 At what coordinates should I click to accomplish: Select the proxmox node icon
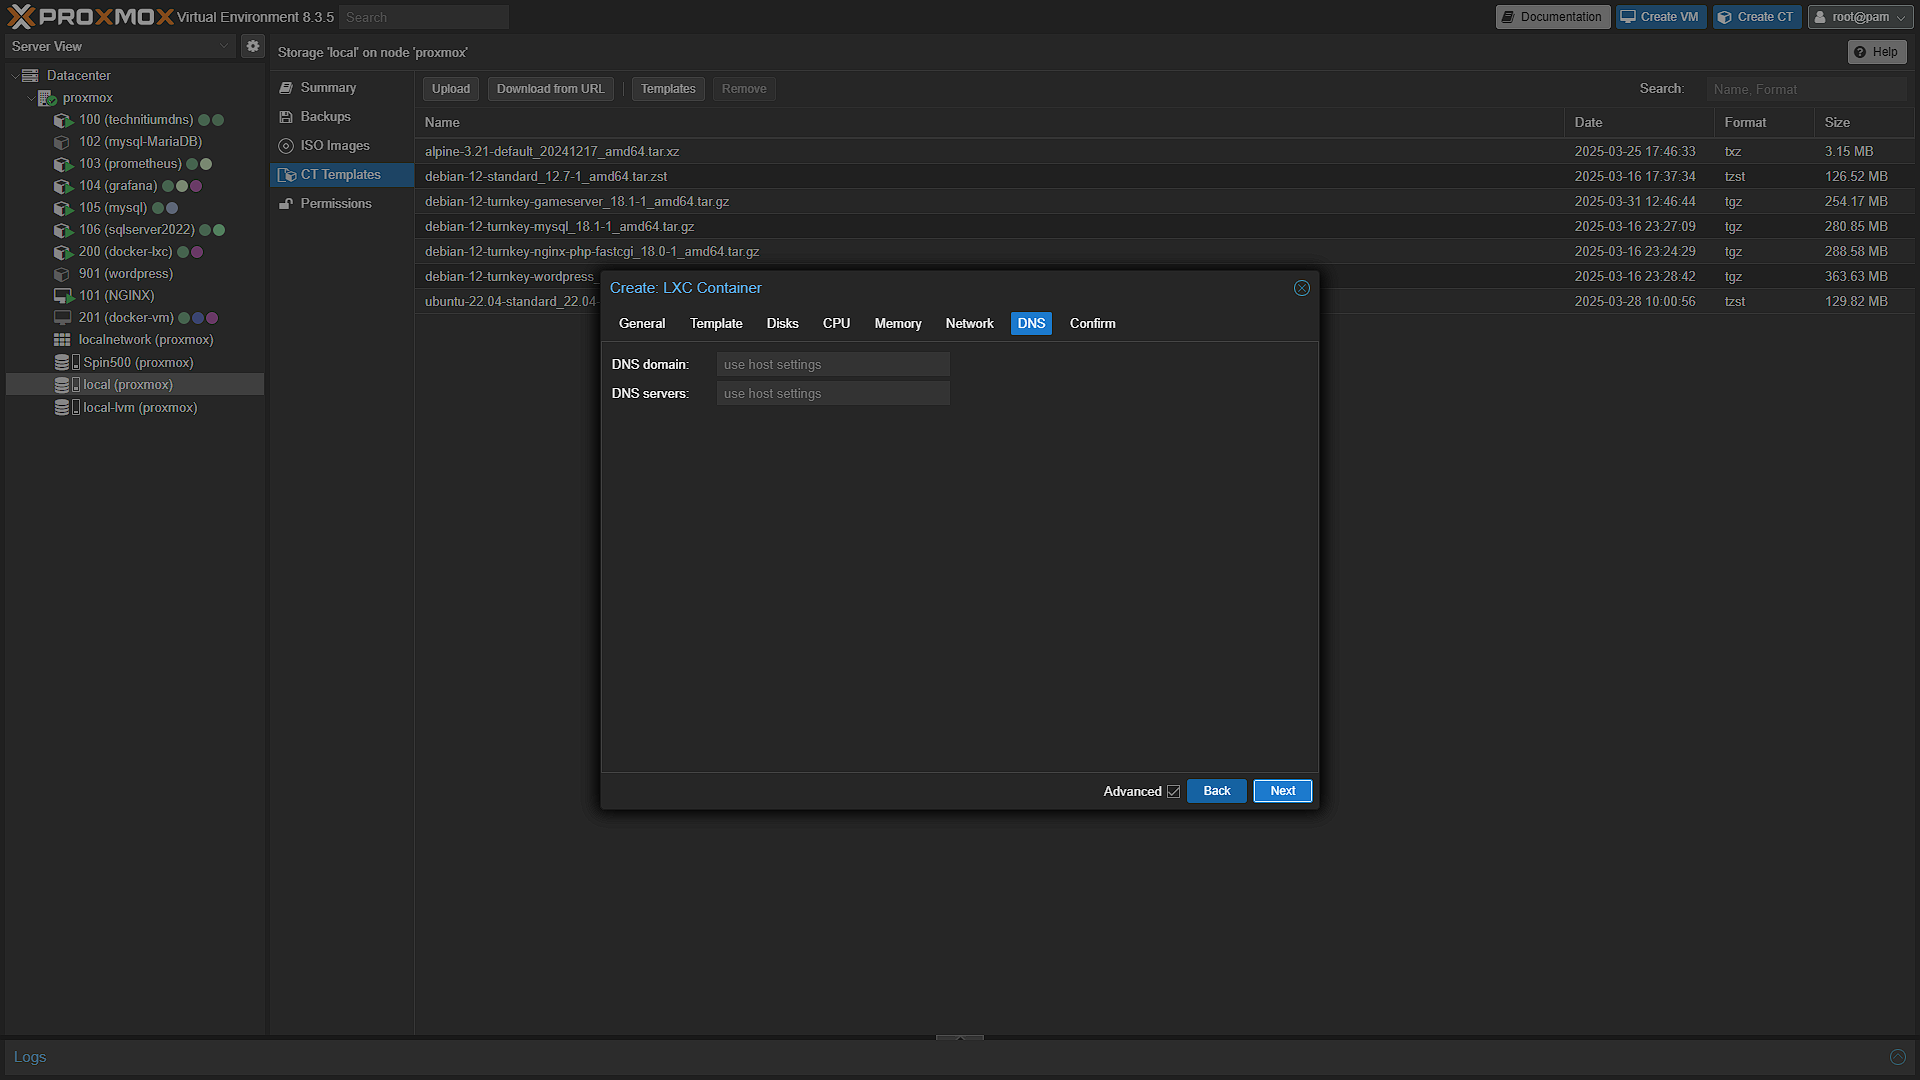pyautogui.click(x=47, y=97)
